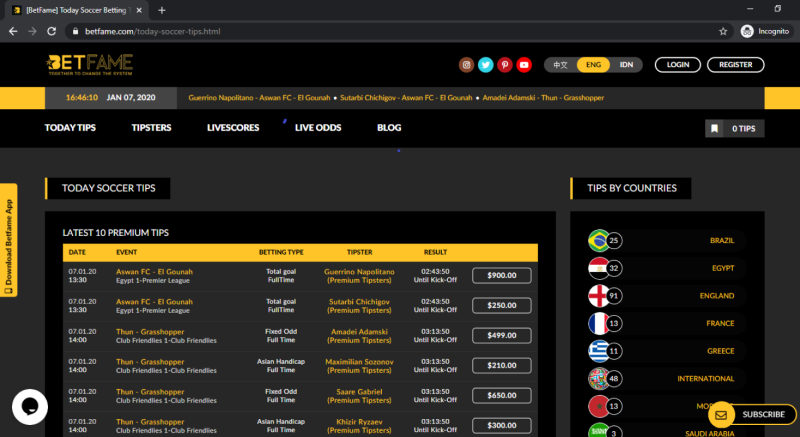This screenshot has width=800, height=437.
Task: Click the browser address bar
Action: coord(398,31)
